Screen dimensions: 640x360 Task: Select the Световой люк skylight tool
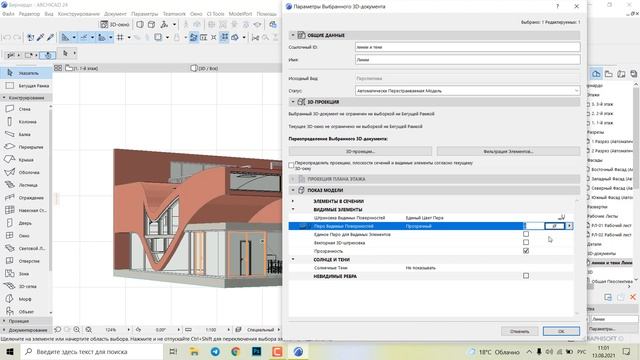pos(24,248)
